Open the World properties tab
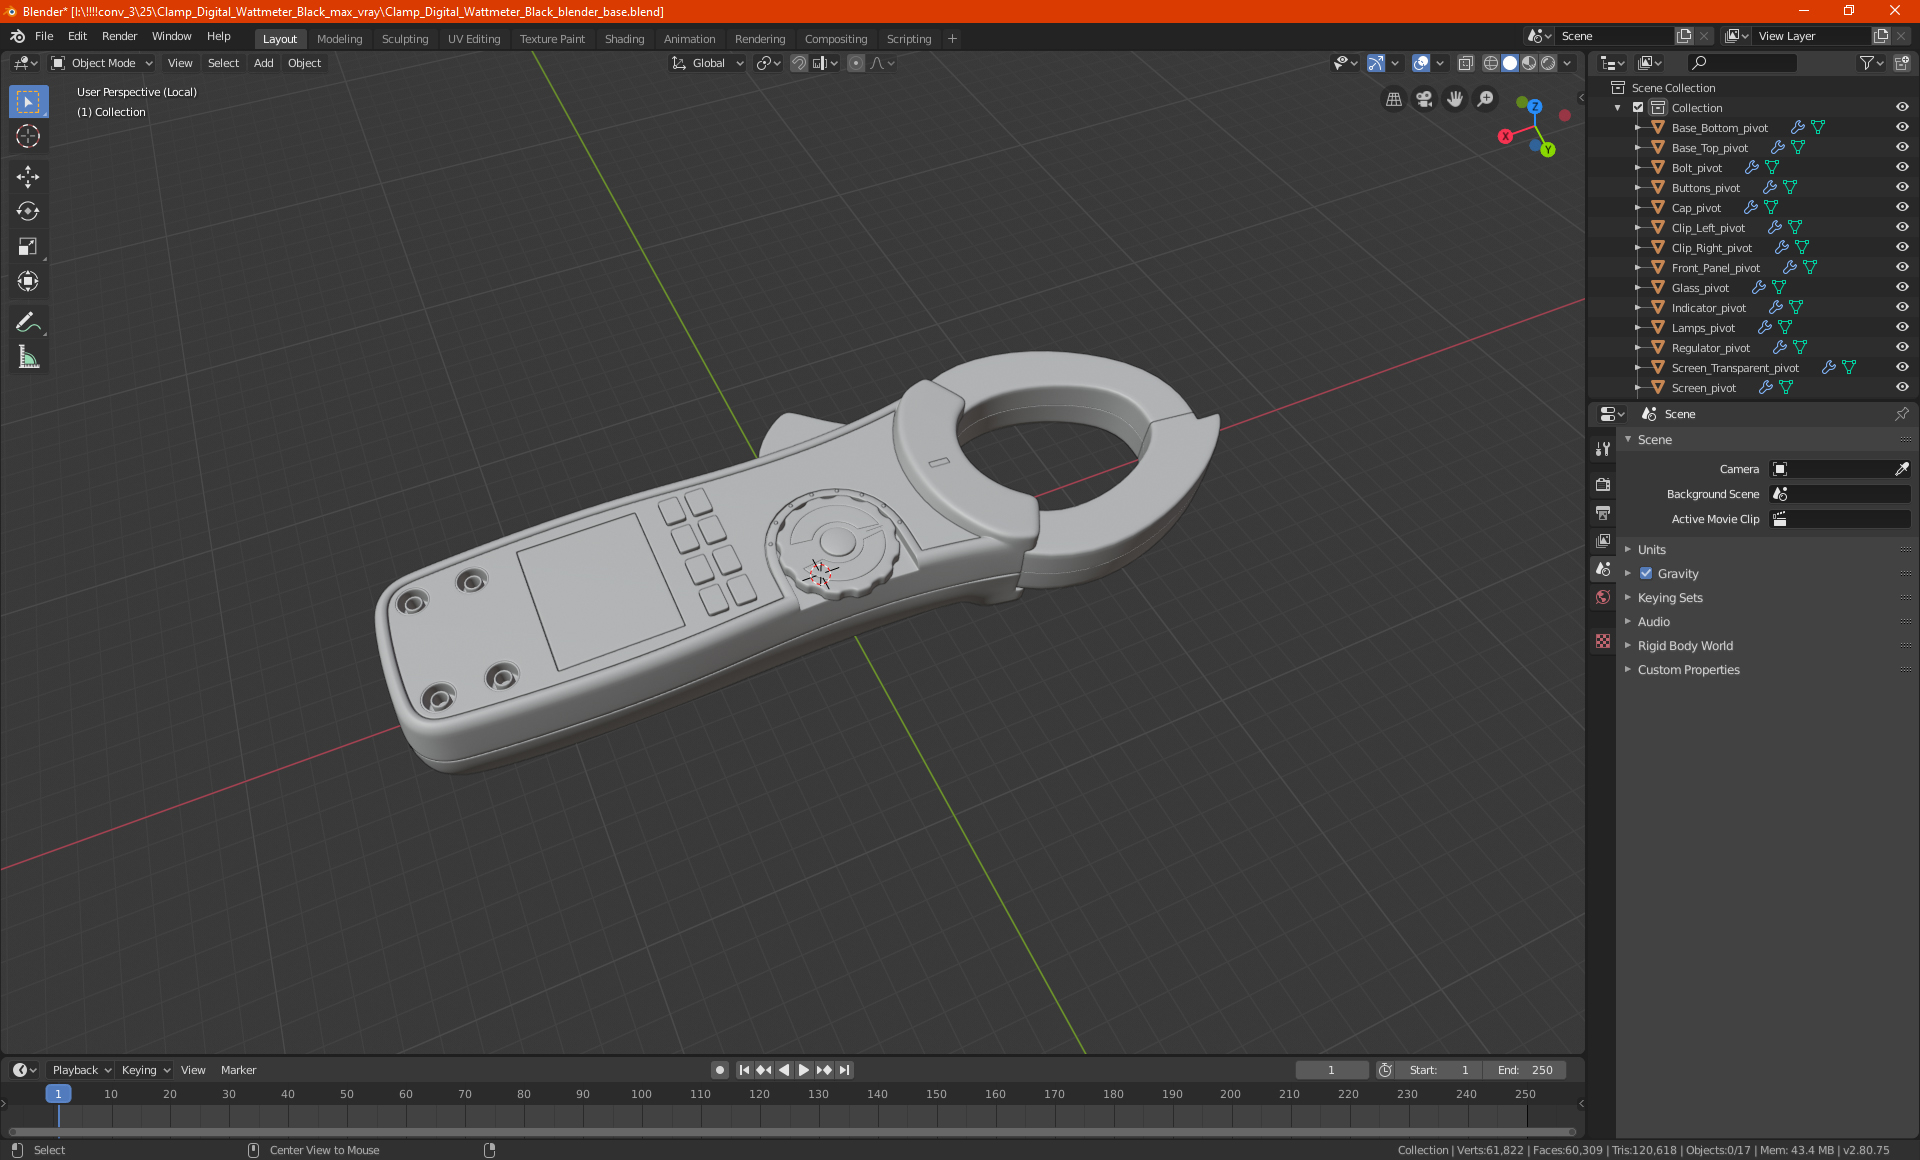The width and height of the screenshot is (1920, 1160). [x=1603, y=597]
